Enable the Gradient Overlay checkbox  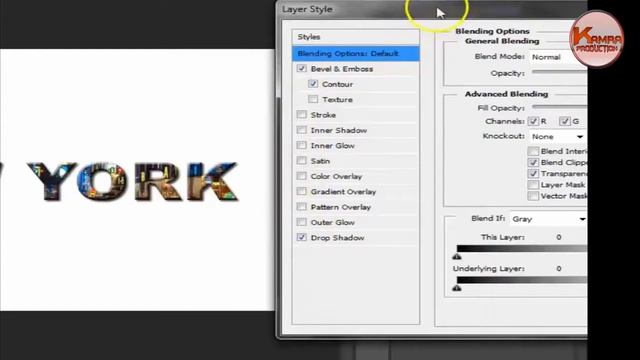(302, 191)
